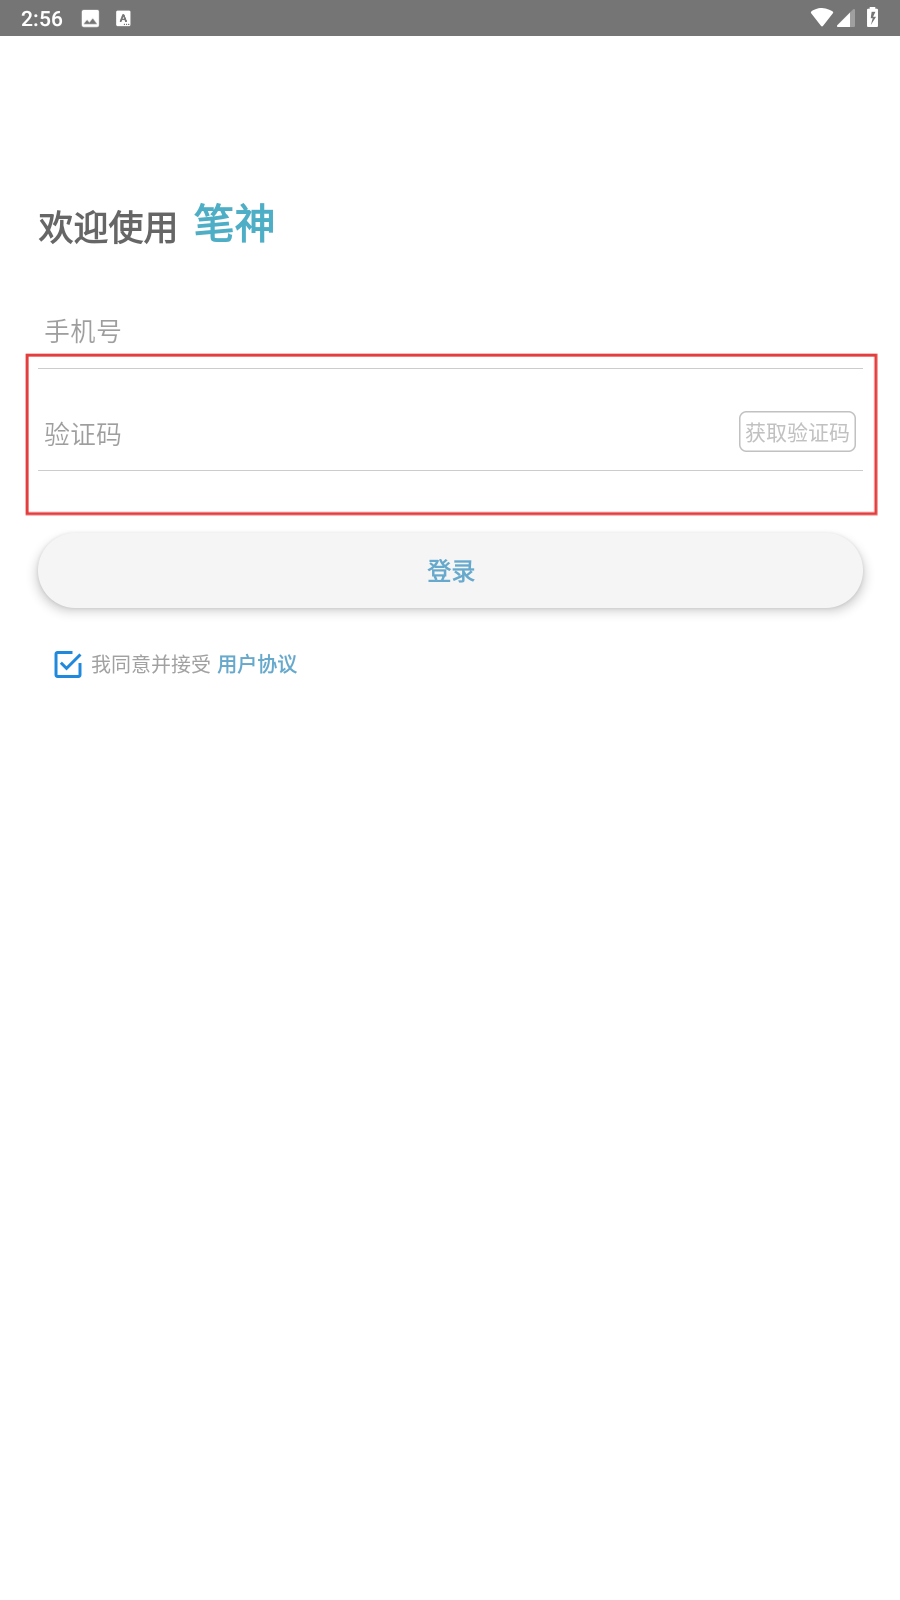Tap the image notification icon in status bar
This screenshot has width=900, height=1600.
(90, 18)
